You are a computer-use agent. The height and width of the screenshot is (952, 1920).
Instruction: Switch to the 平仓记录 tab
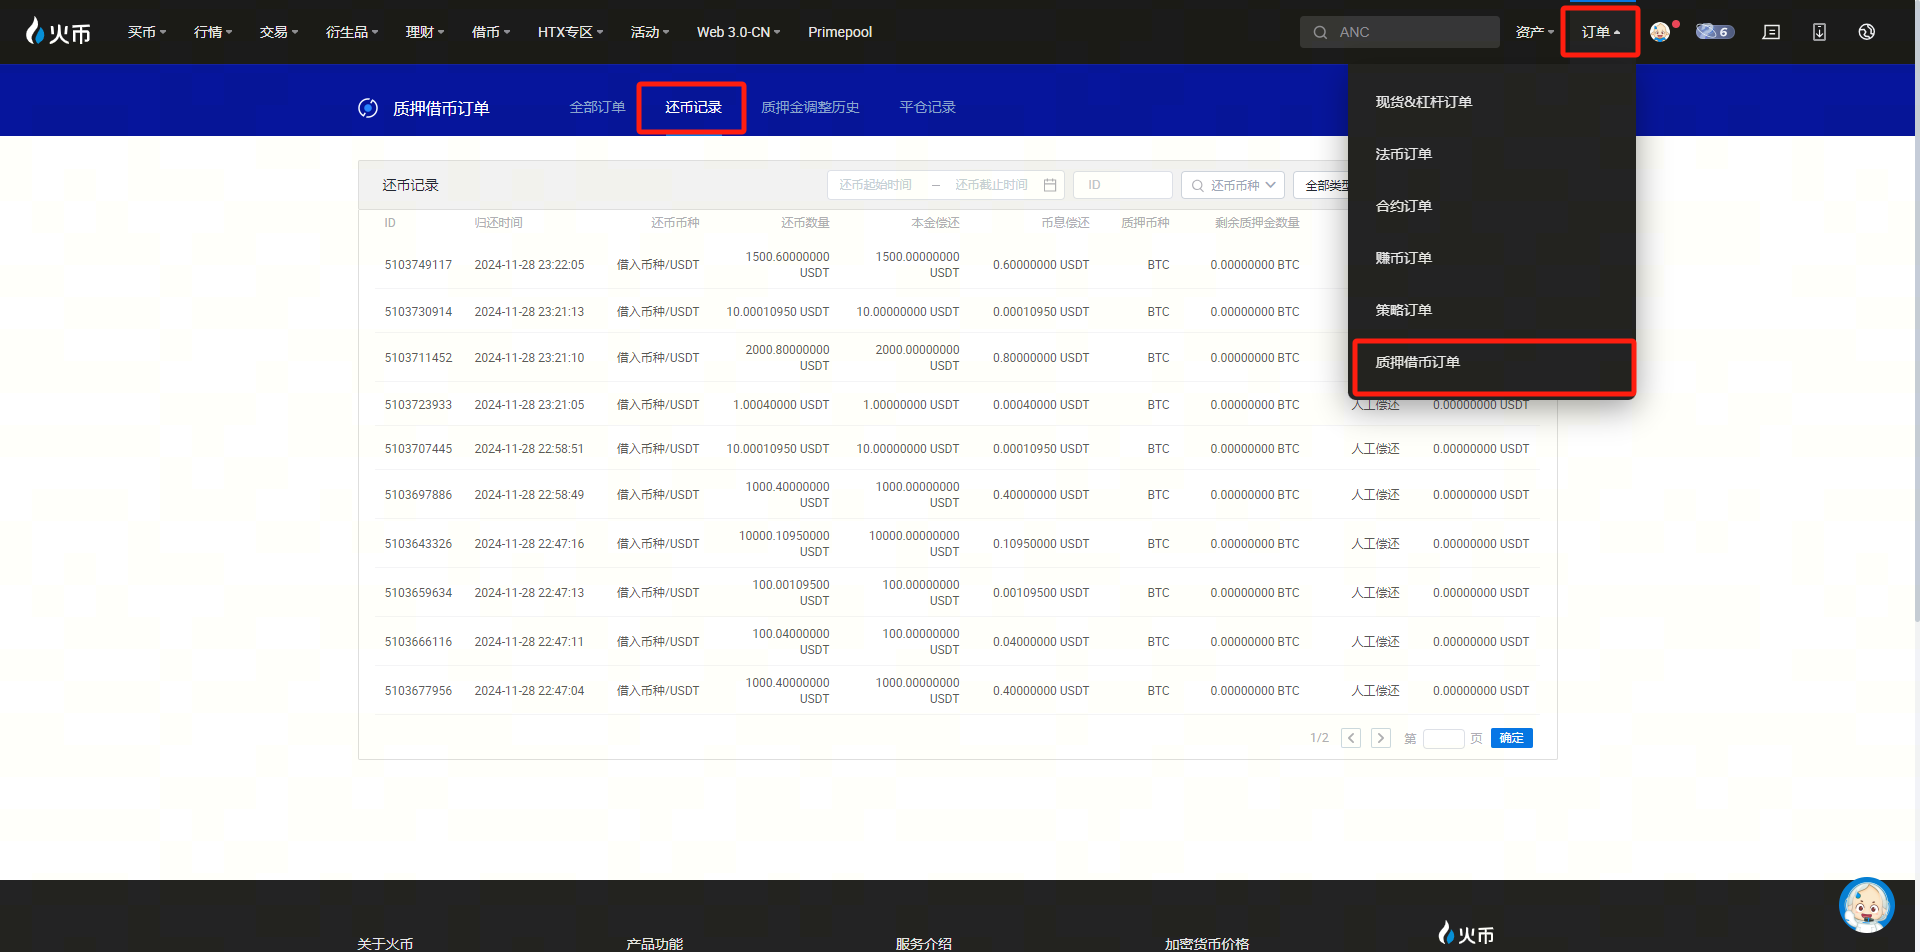(927, 107)
